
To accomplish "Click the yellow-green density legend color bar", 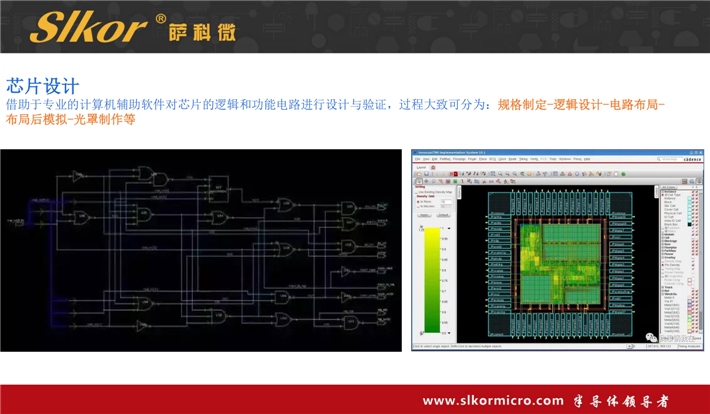I will pyautogui.click(x=432, y=280).
